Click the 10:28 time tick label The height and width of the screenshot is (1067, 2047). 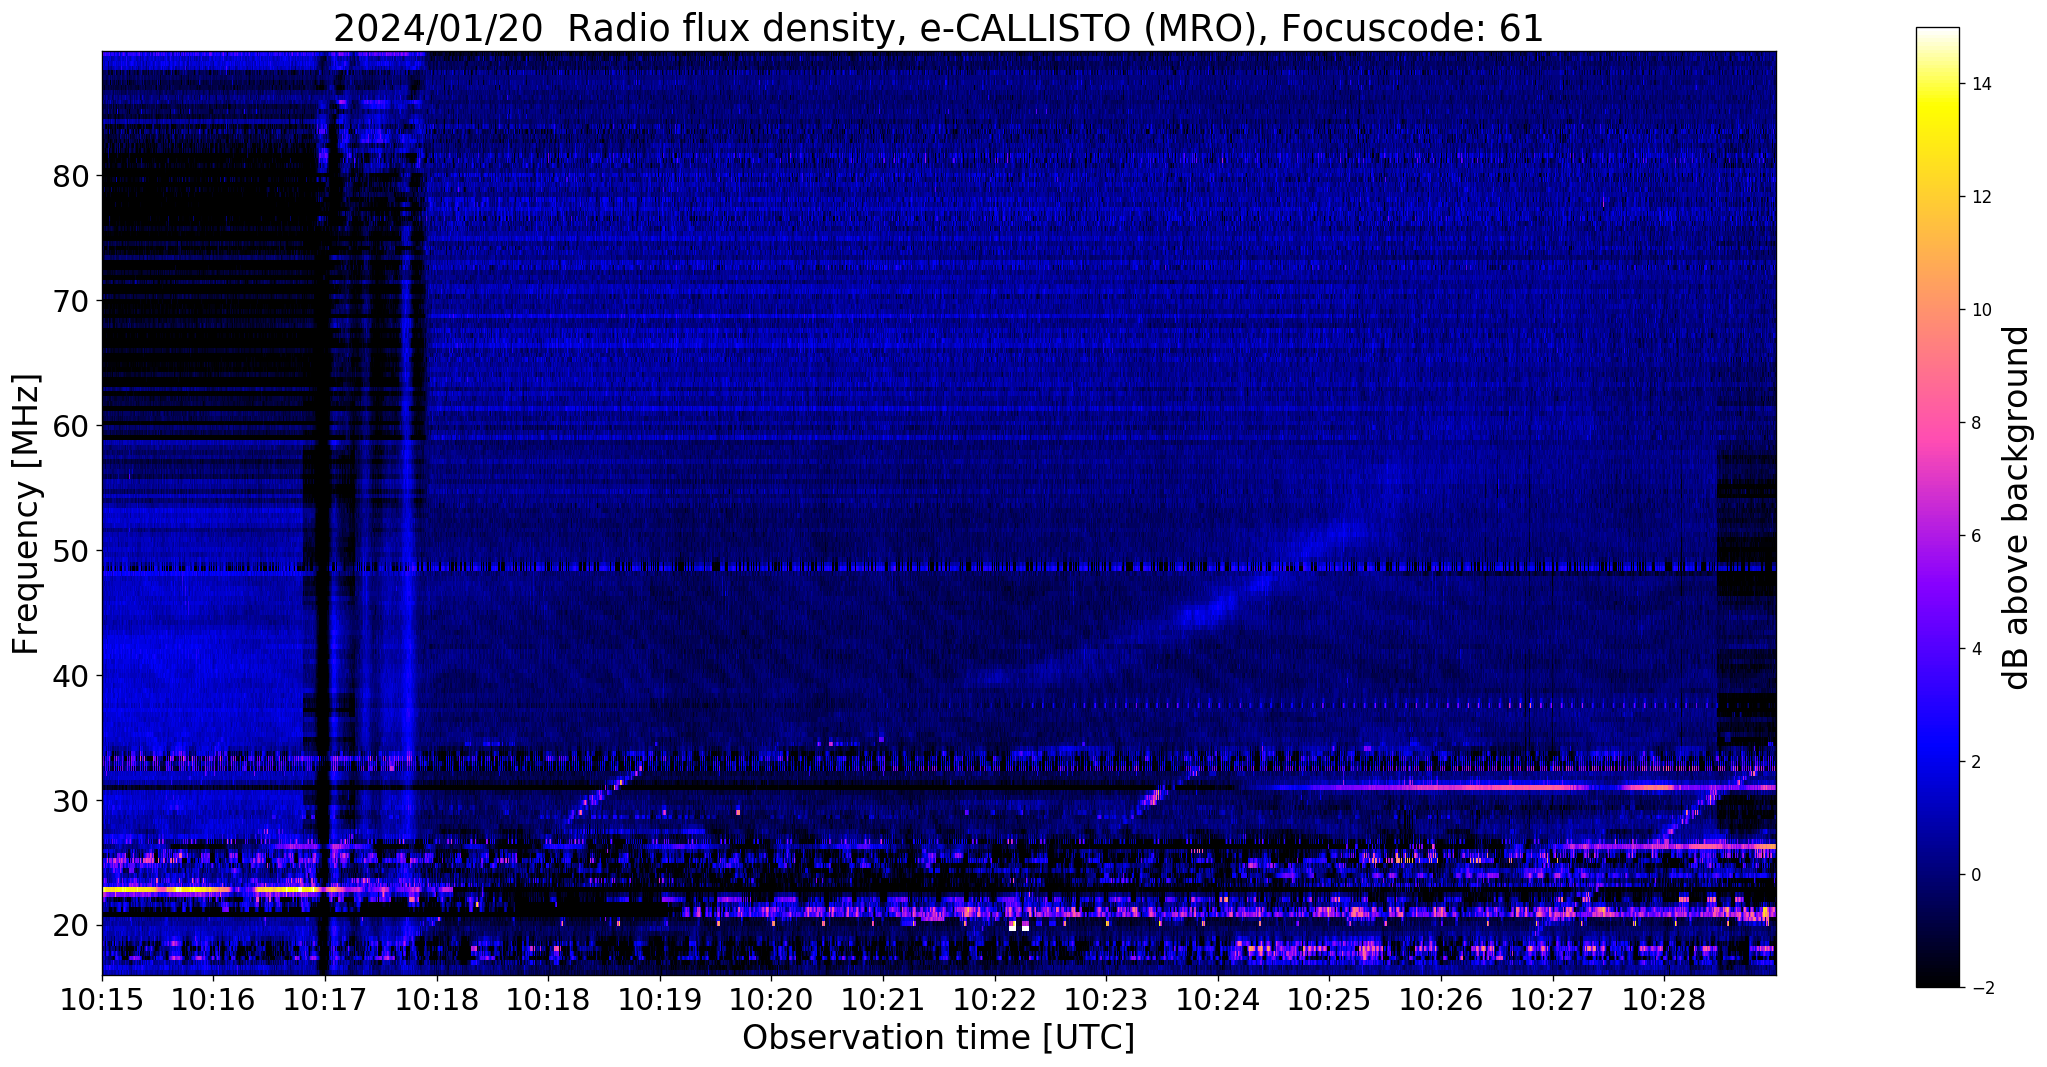(x=1664, y=1000)
